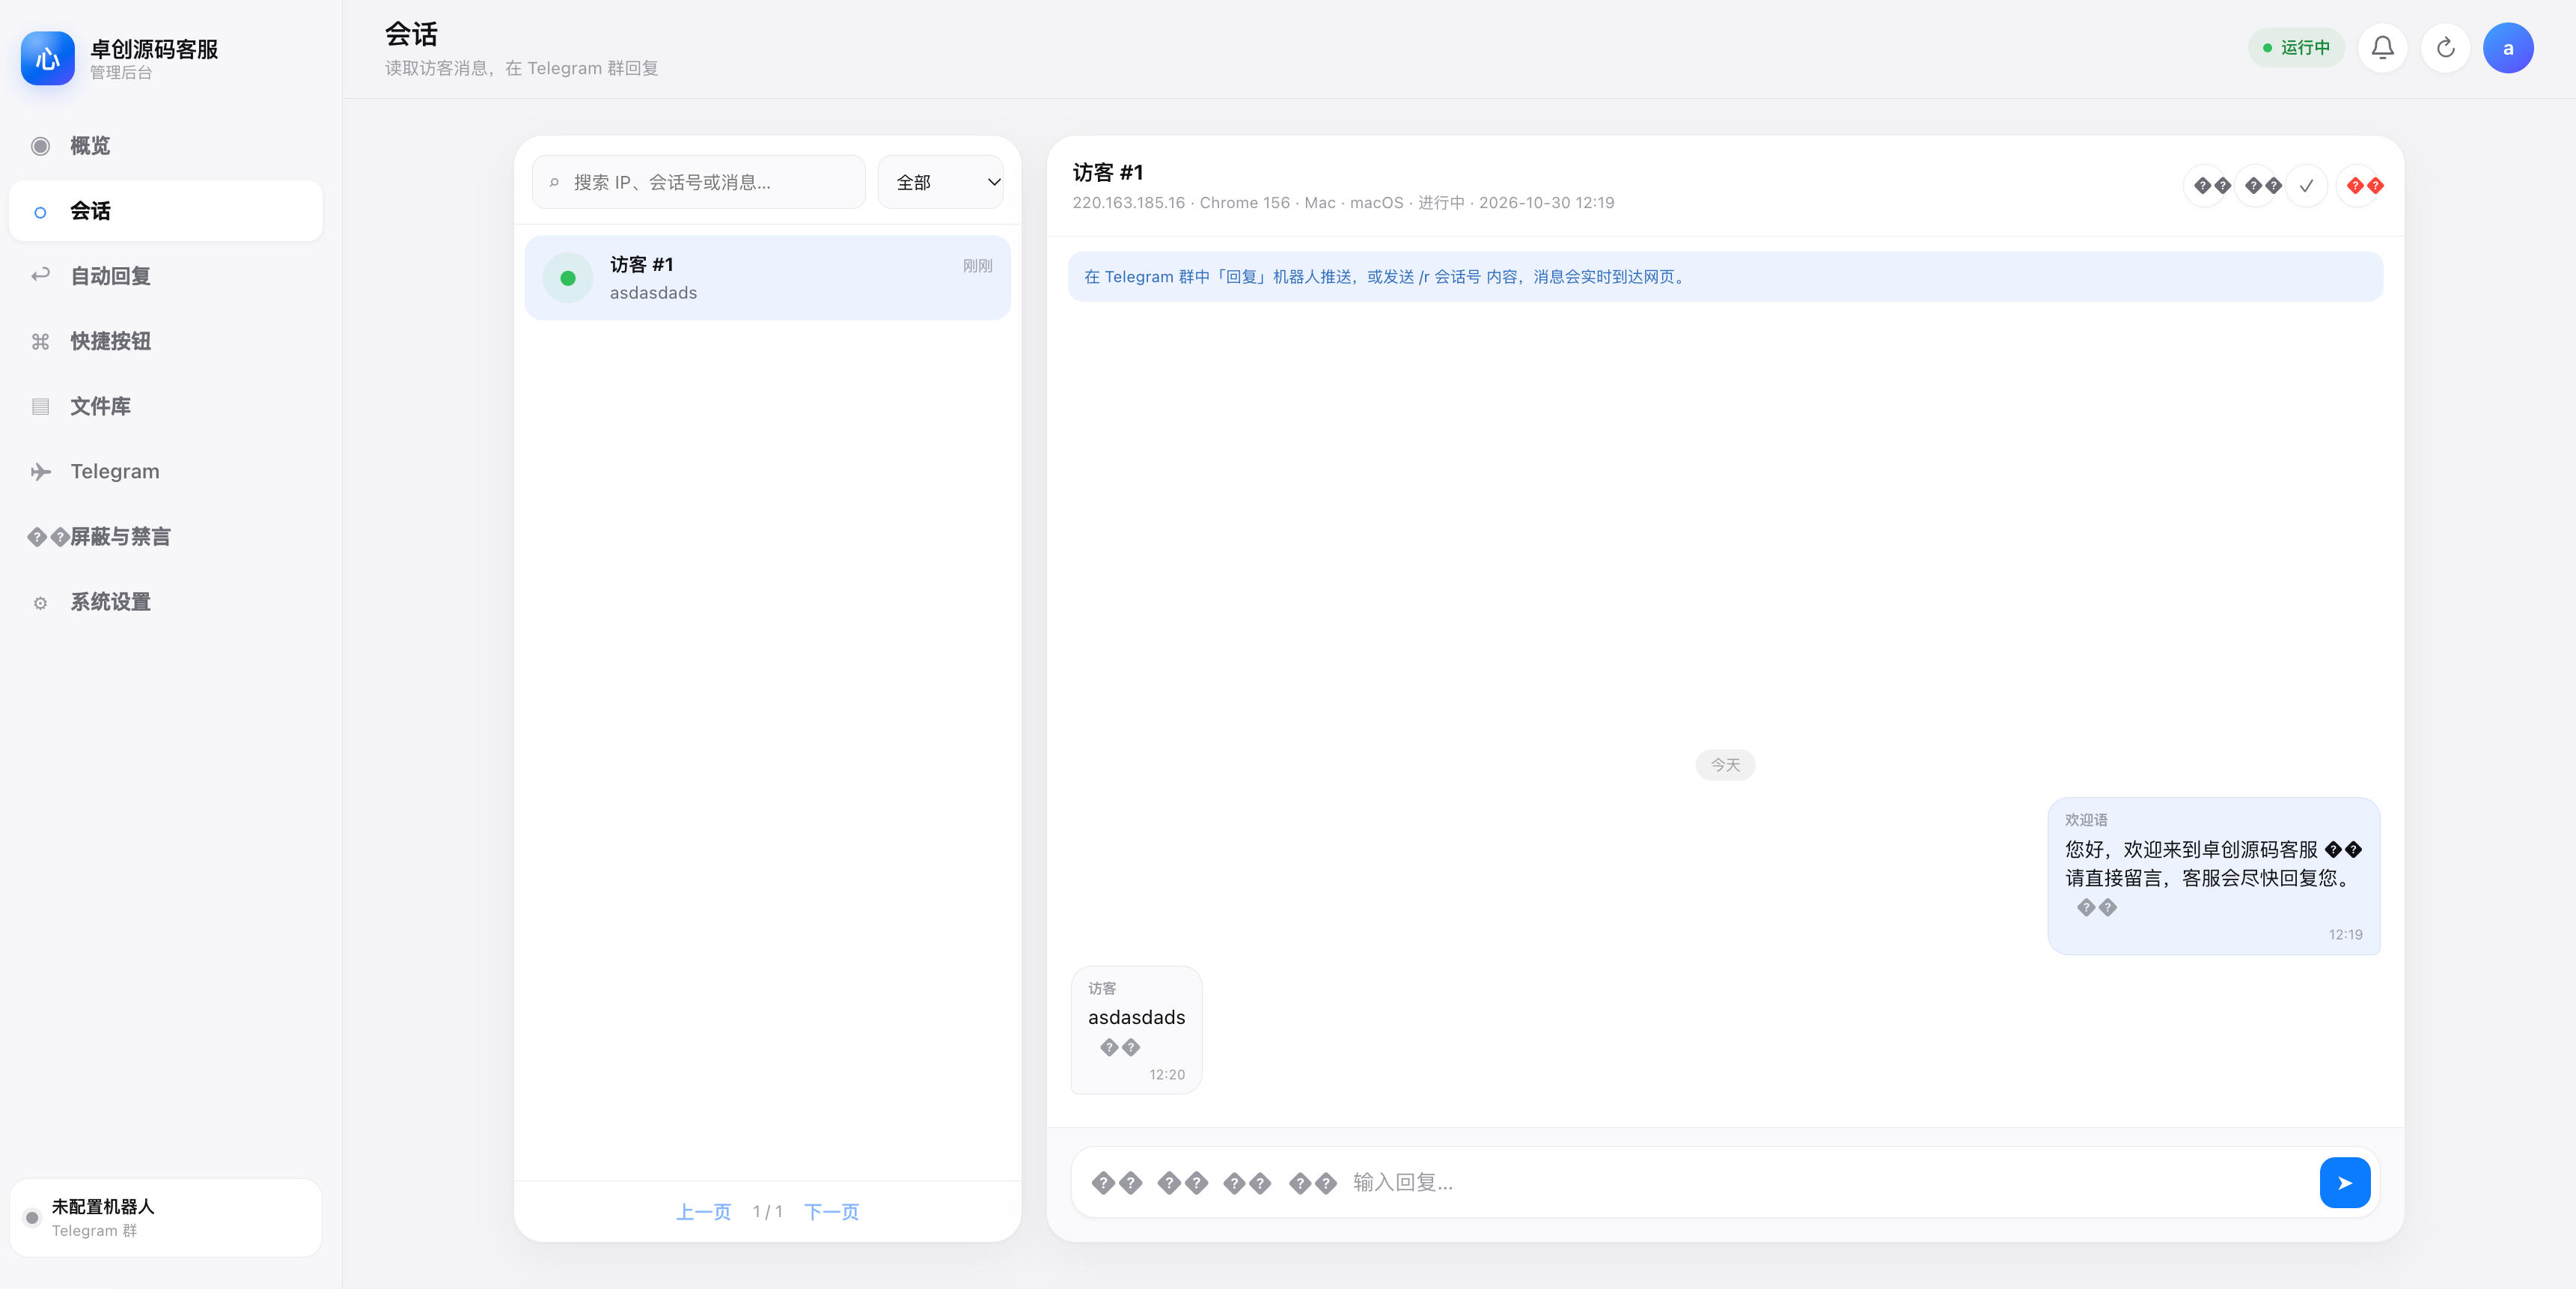
Task: Click the 今天 date separator
Action: click(1725, 765)
